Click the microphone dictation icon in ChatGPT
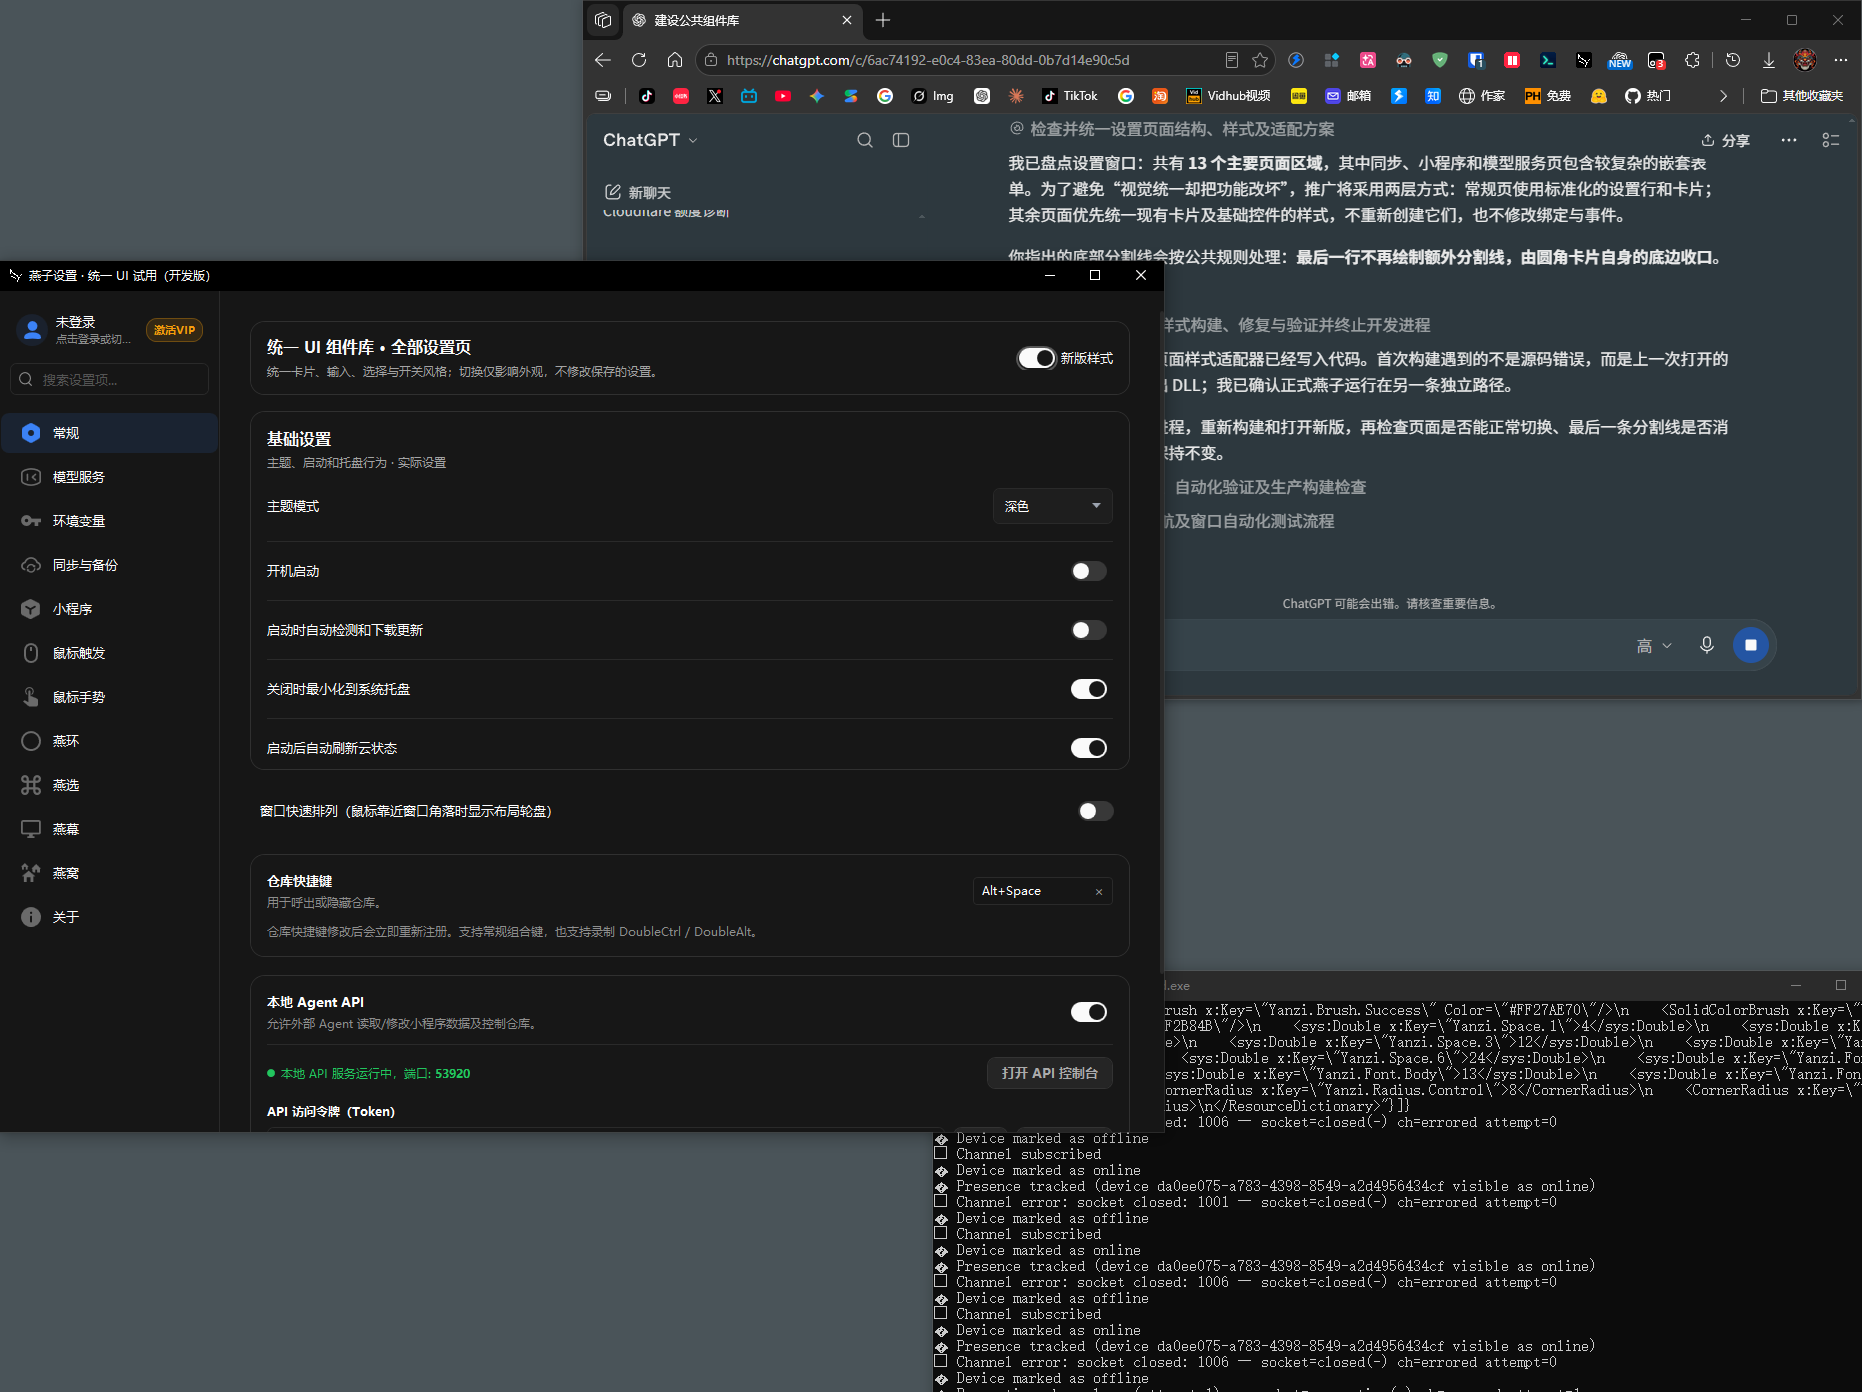Screen dimensions: 1862x1392 coord(1707,645)
